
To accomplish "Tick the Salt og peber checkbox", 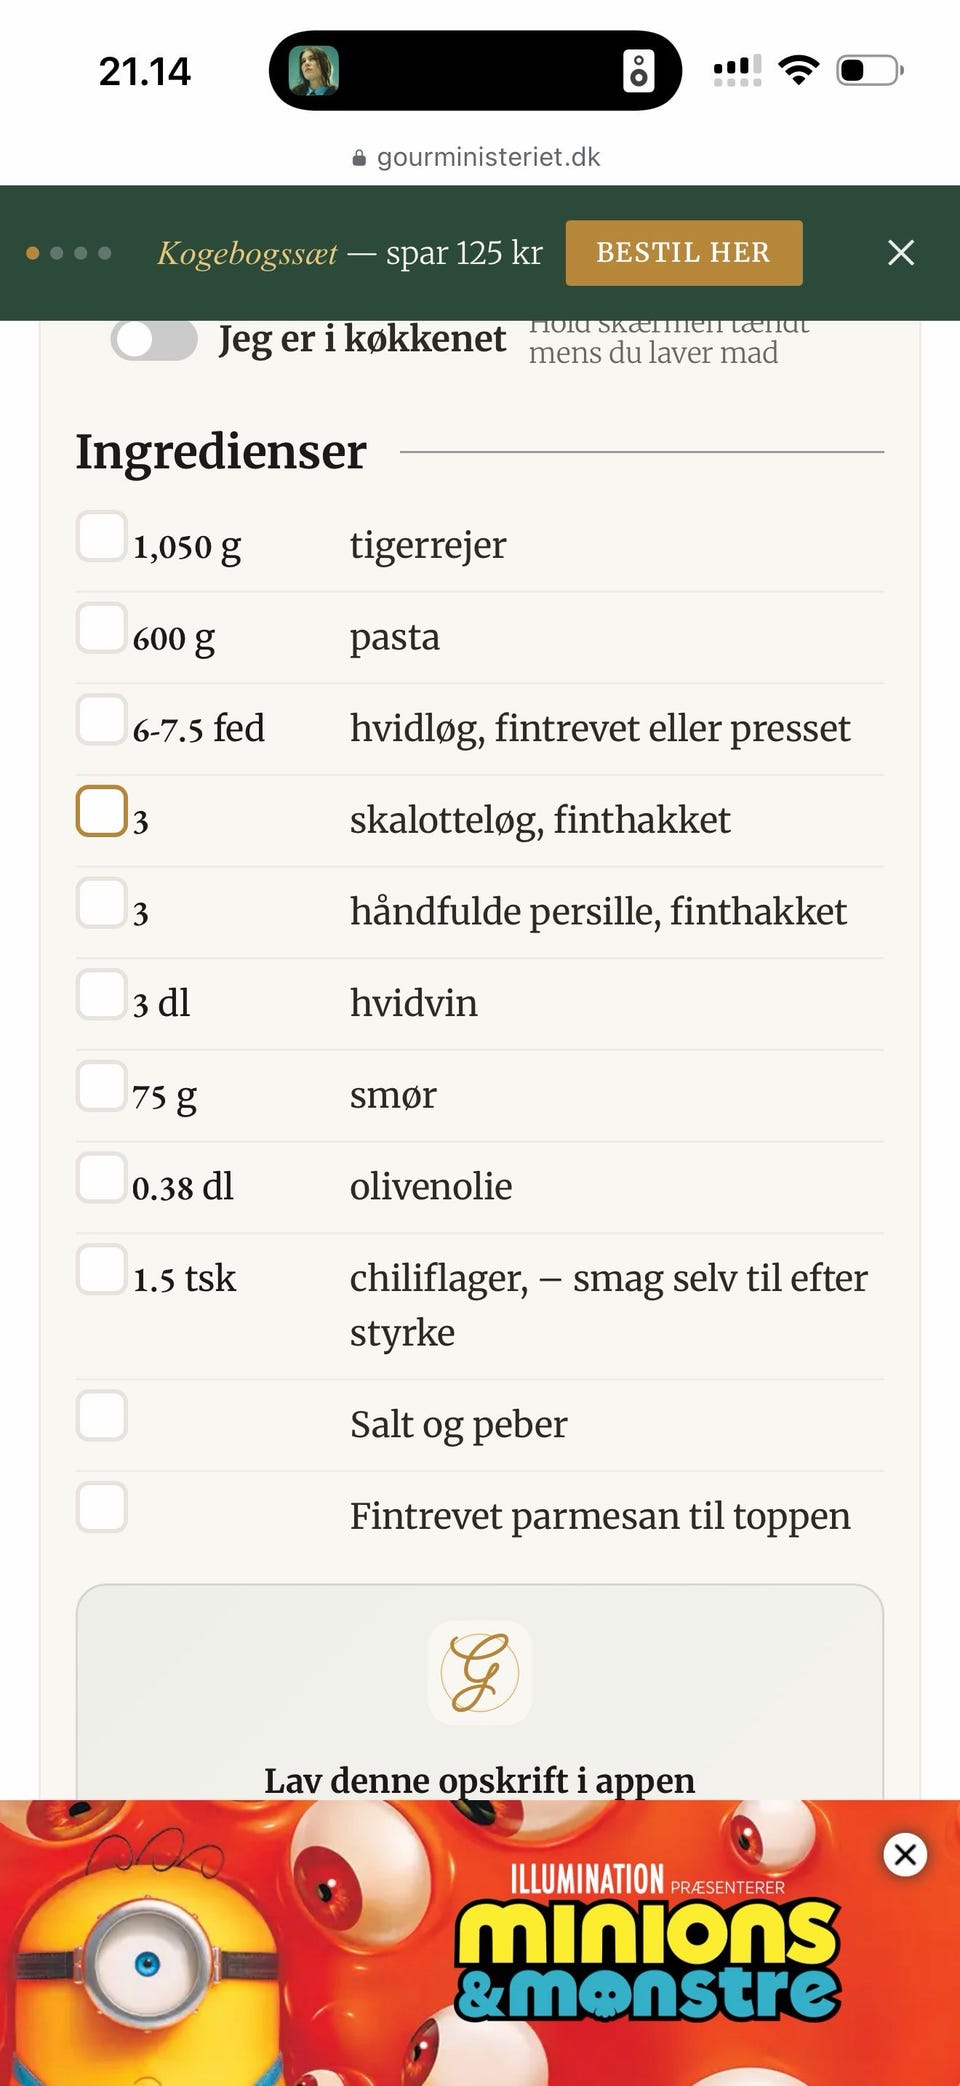I will [x=102, y=1415].
